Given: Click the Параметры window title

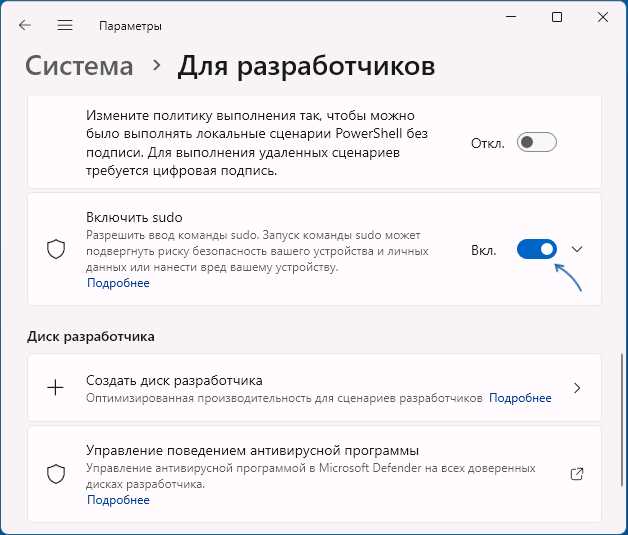Looking at the screenshot, I should [x=130, y=26].
